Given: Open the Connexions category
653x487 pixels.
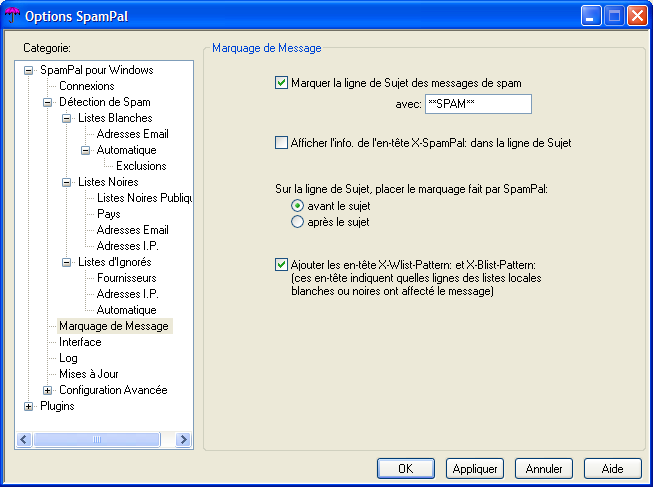Looking at the screenshot, I should (87, 86).
